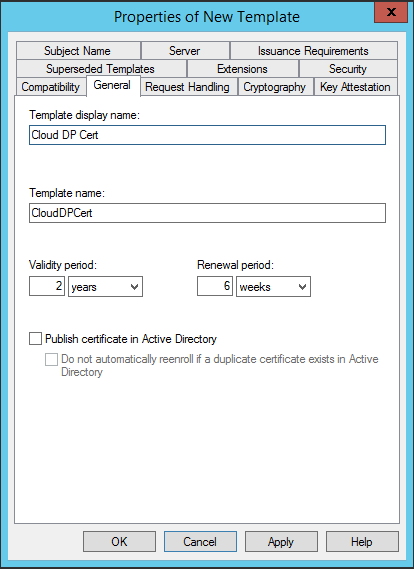The height and width of the screenshot is (569, 414).
Task: Click the Template name field
Action: [x=207, y=213]
